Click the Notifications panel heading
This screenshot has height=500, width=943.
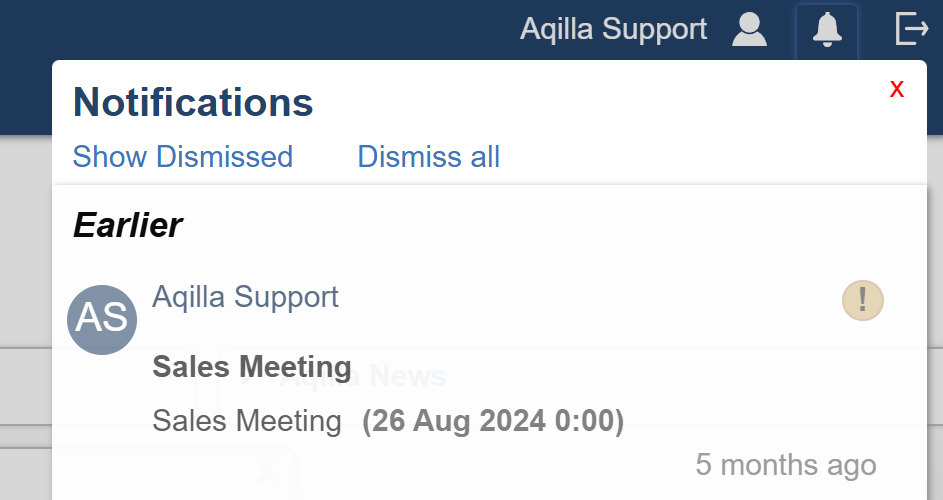tap(193, 102)
